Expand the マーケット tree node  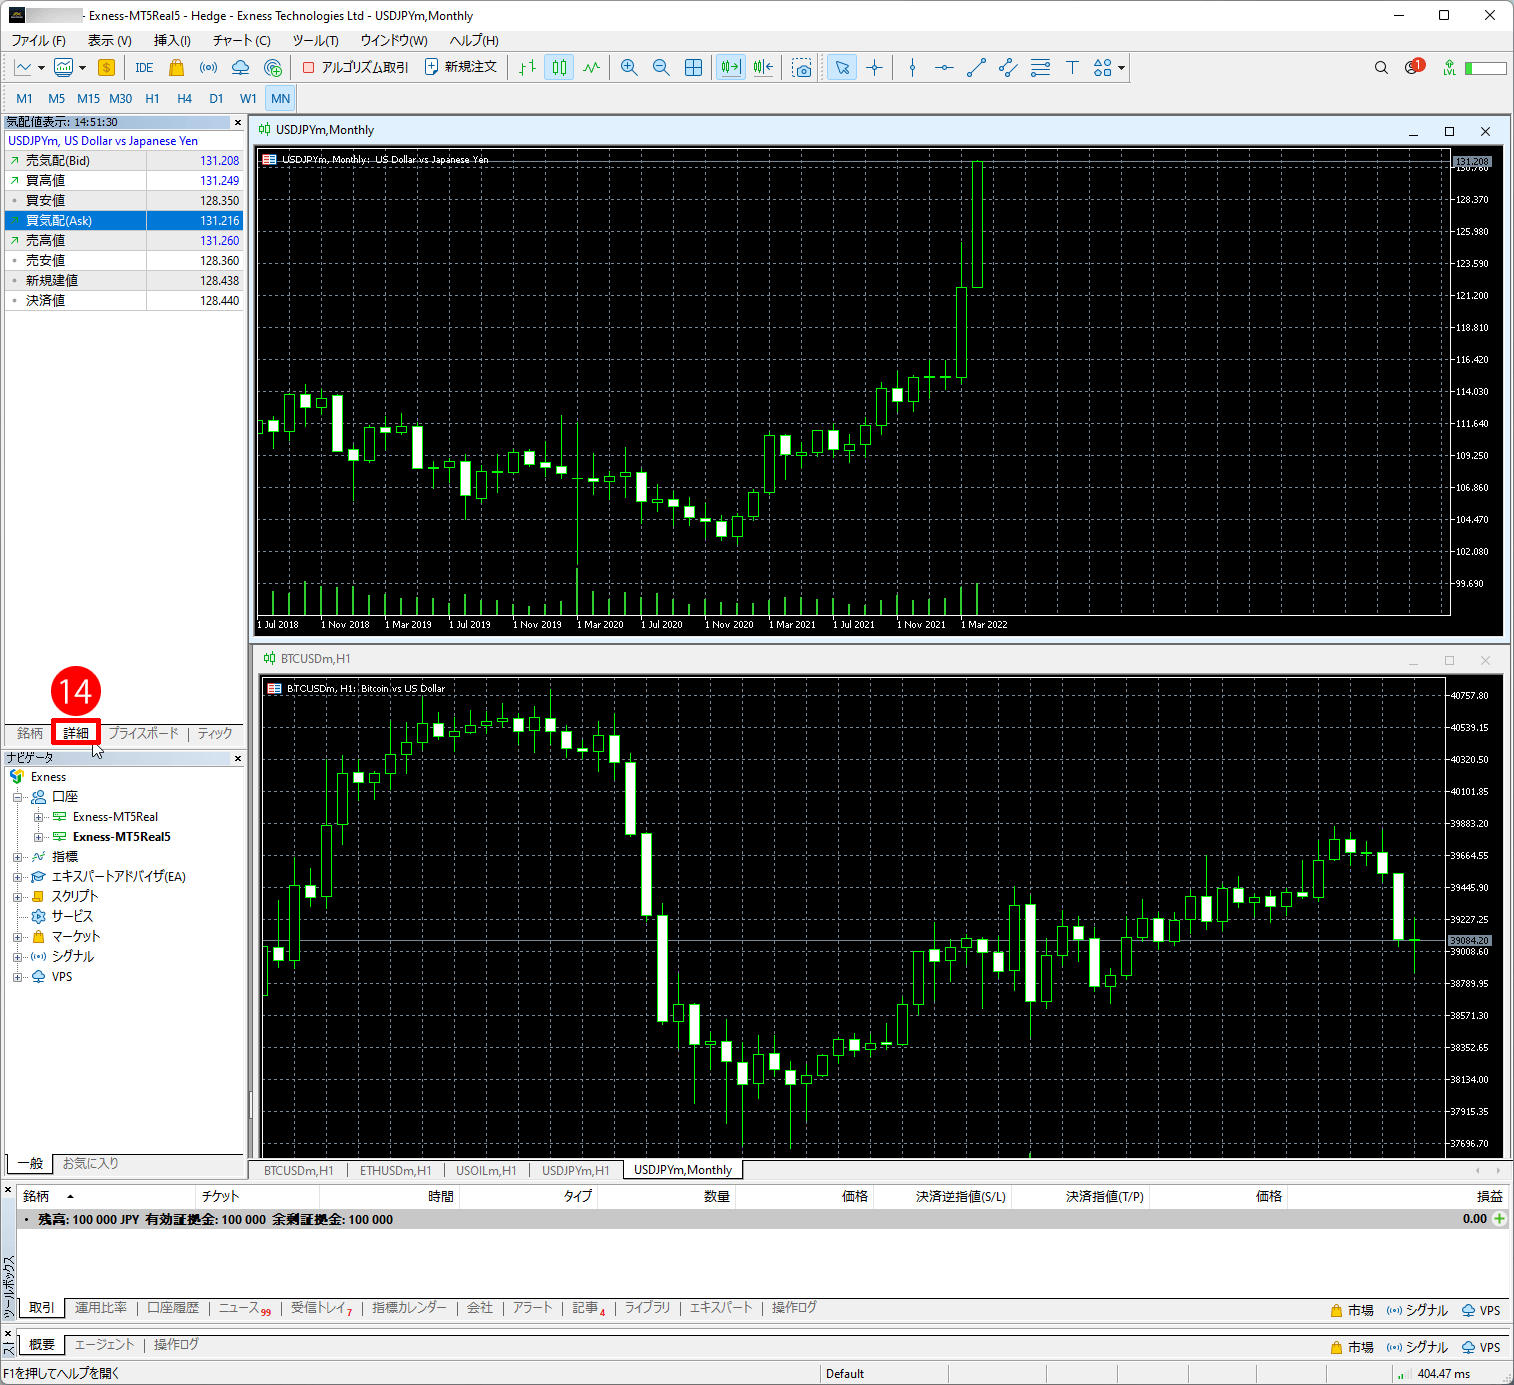17,937
